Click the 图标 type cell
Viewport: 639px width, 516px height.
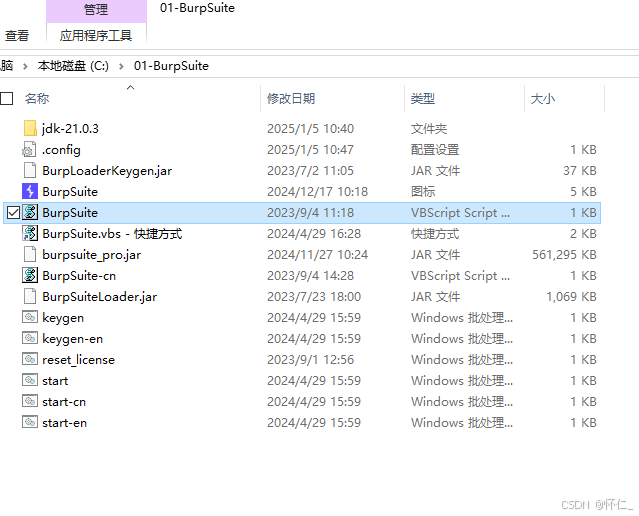click(x=423, y=192)
